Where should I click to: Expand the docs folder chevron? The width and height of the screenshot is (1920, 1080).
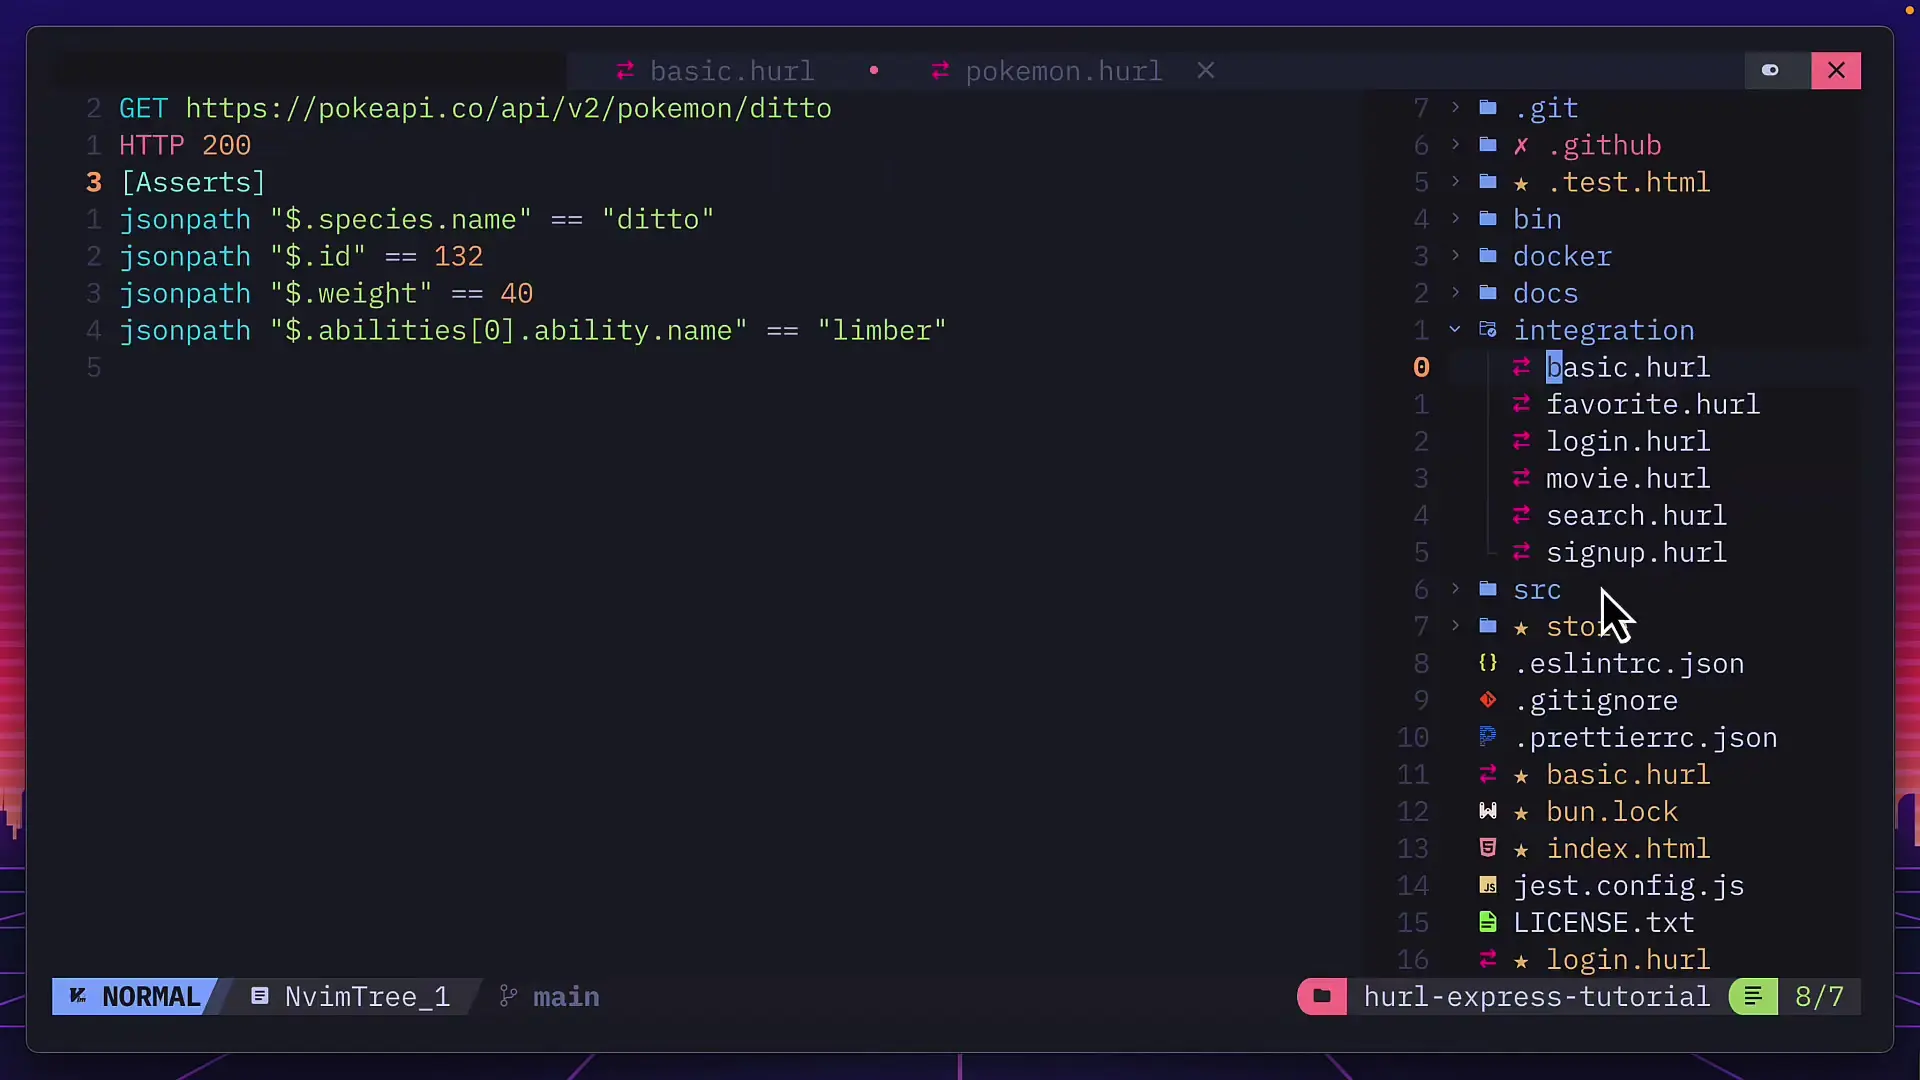point(1455,293)
